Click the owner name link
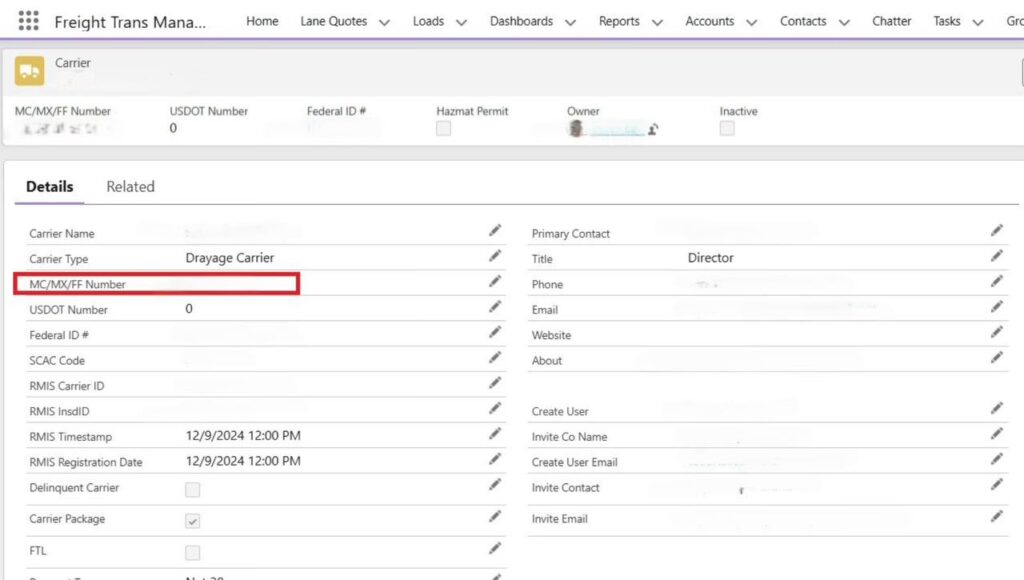 click(x=616, y=129)
